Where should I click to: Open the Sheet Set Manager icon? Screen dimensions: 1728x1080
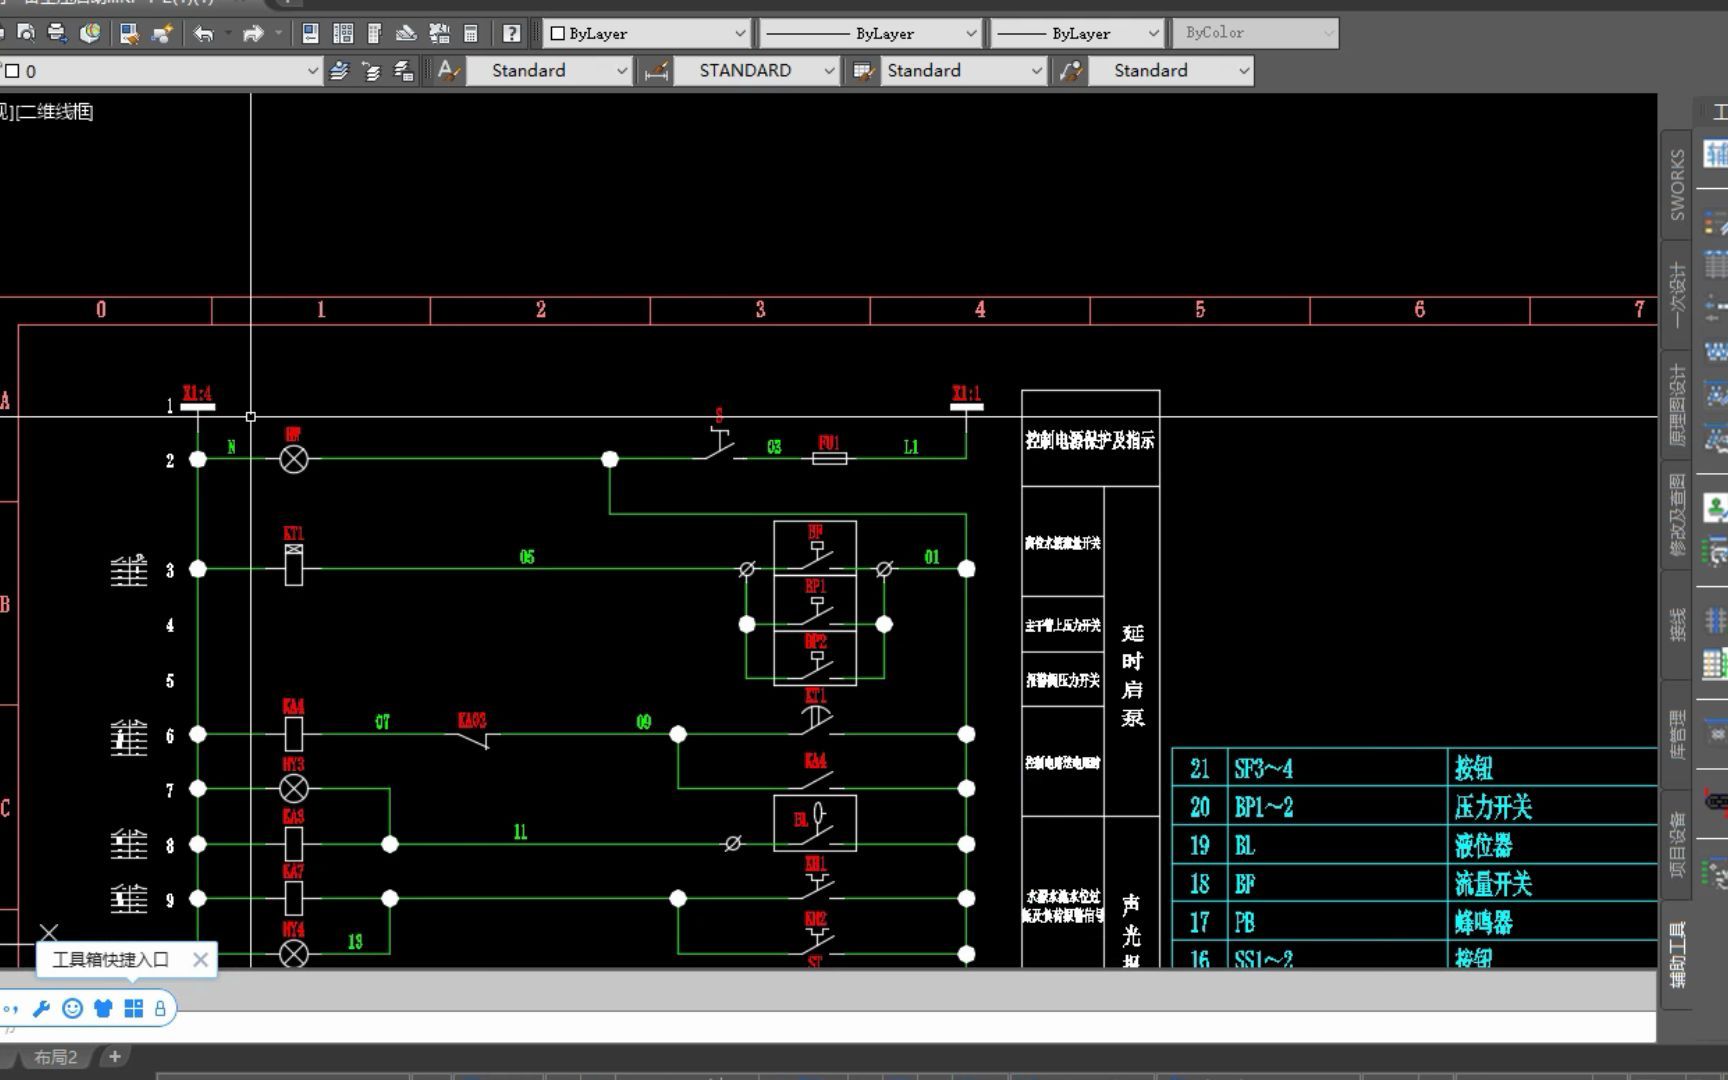(406, 33)
